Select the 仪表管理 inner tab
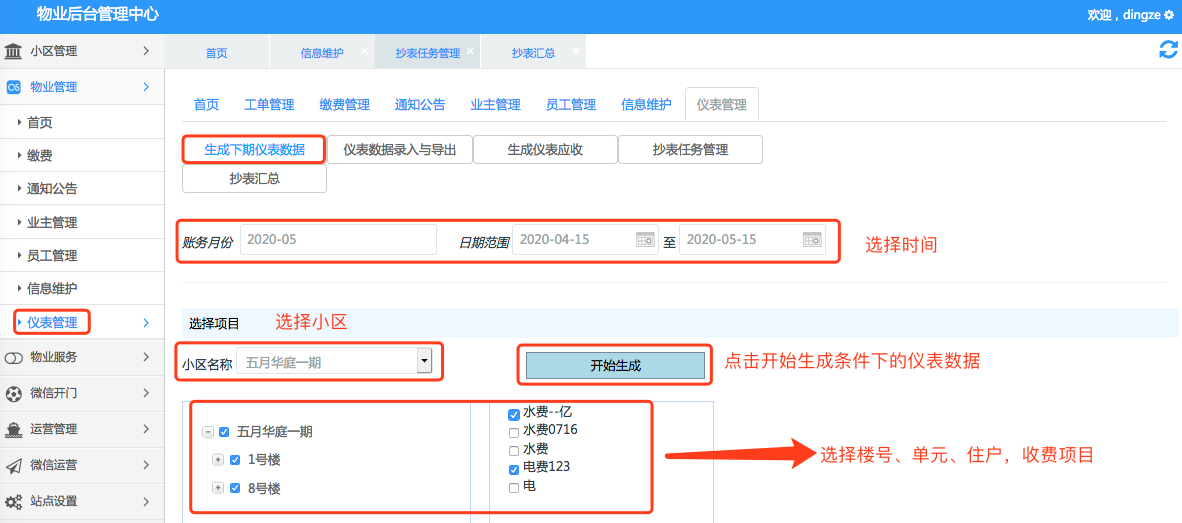This screenshot has width=1182, height=523. point(721,105)
